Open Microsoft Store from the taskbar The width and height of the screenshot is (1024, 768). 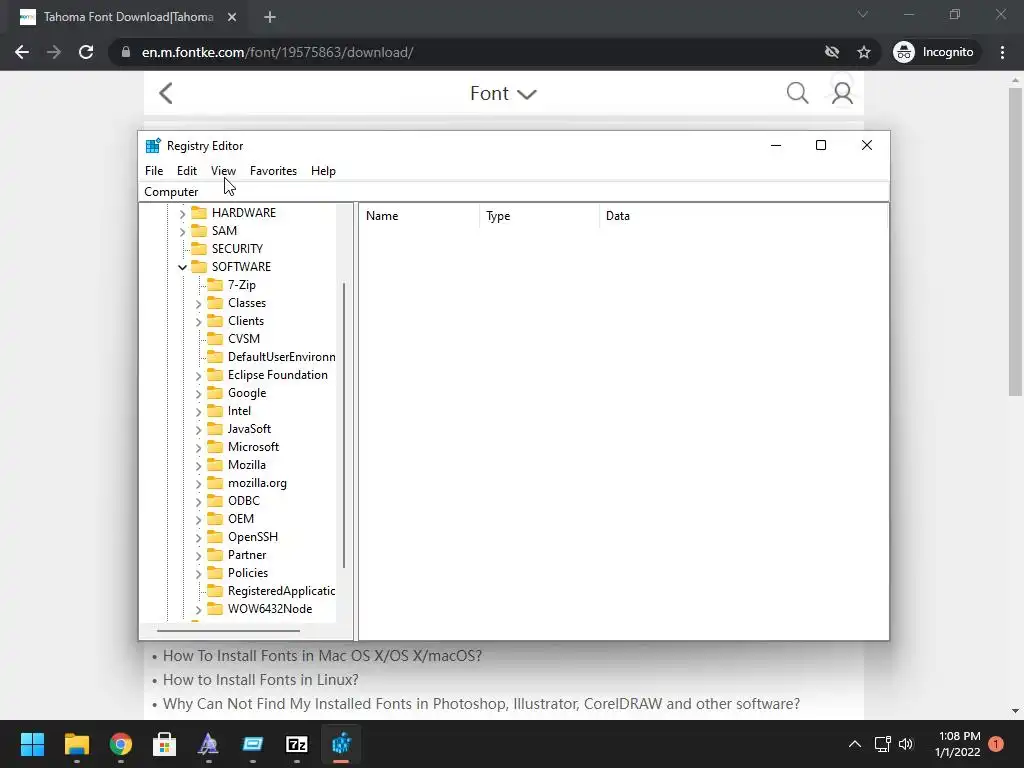tap(165, 744)
